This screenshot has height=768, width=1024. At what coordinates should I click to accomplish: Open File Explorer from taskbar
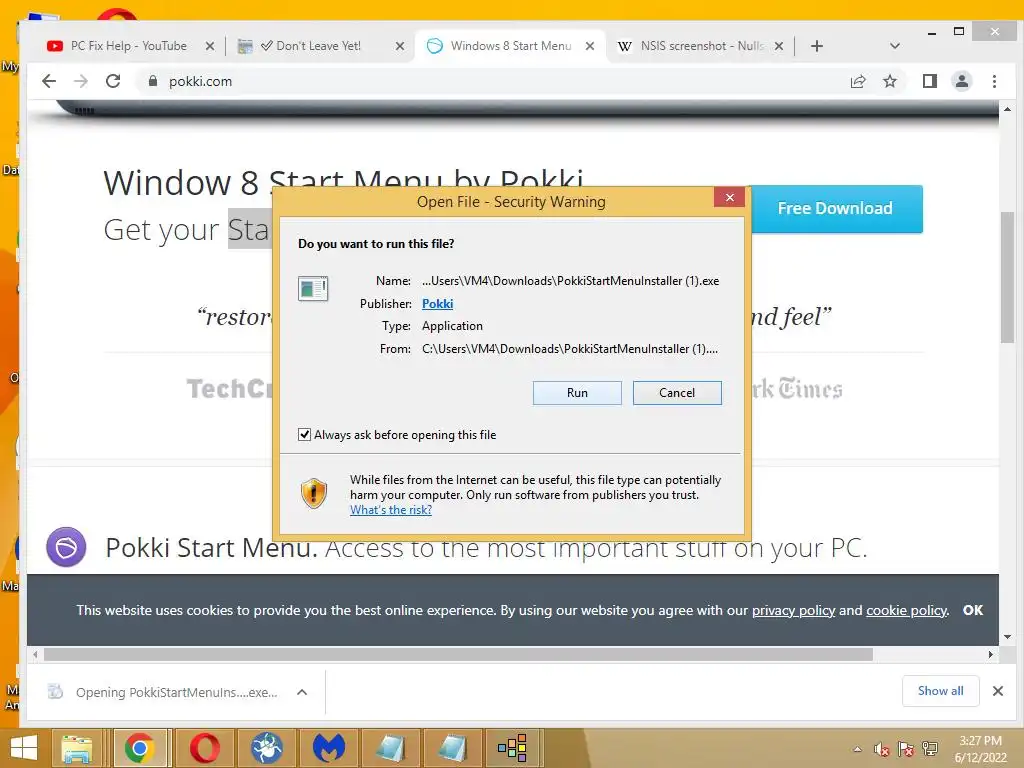77,748
